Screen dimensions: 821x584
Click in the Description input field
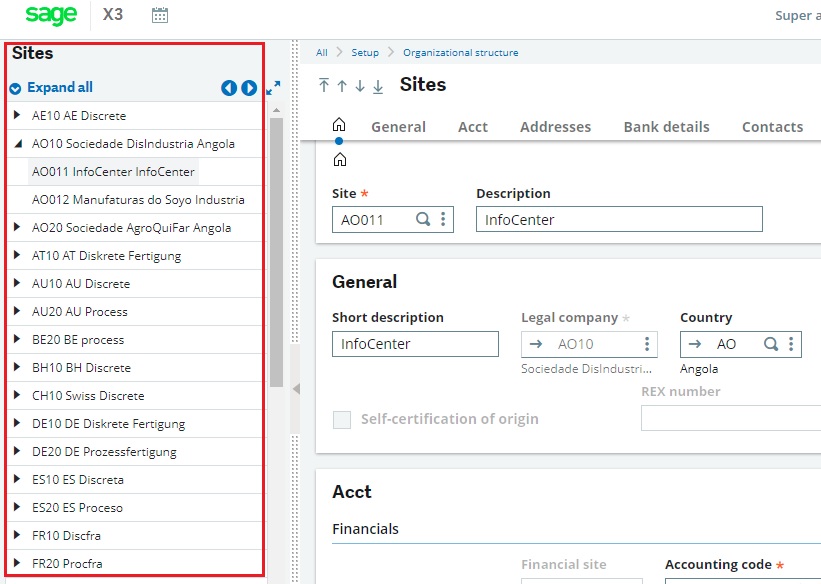(618, 218)
